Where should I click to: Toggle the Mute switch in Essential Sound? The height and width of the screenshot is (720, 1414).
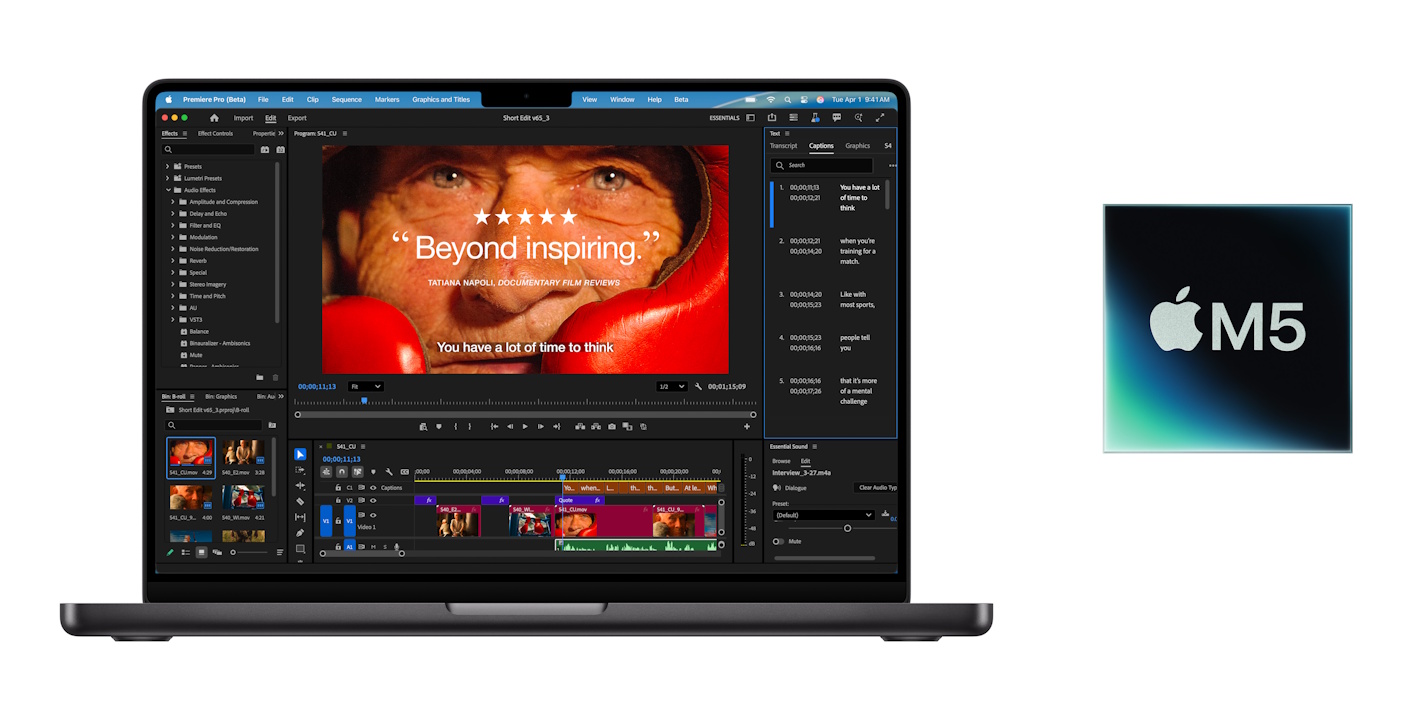[778, 541]
